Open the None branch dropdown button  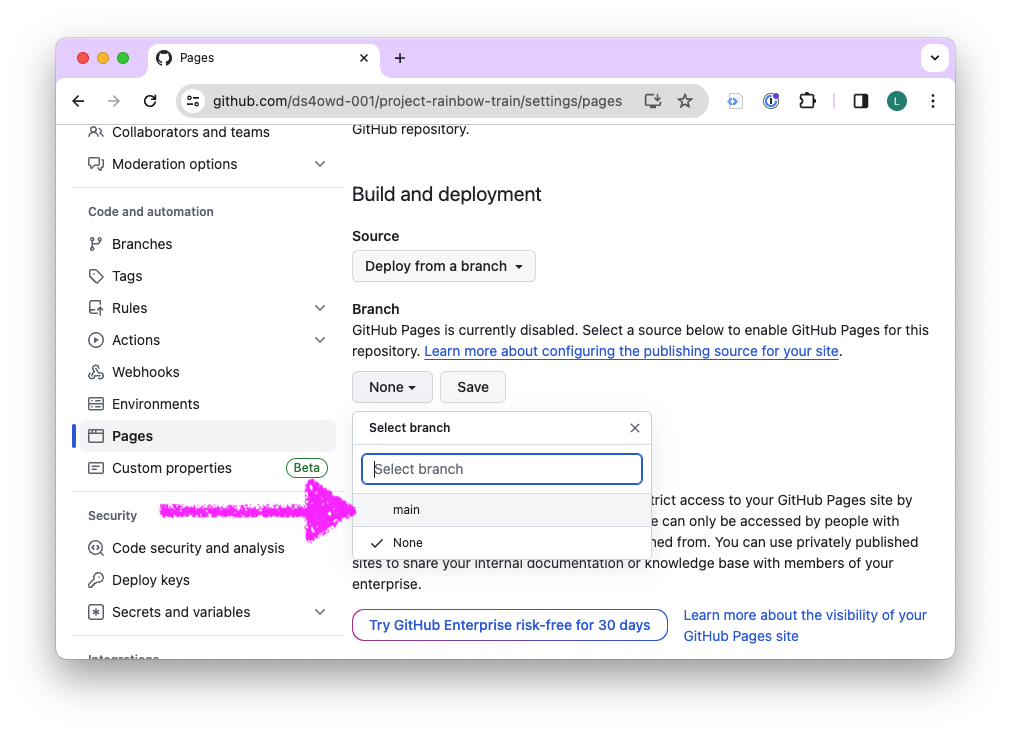pyautogui.click(x=392, y=387)
